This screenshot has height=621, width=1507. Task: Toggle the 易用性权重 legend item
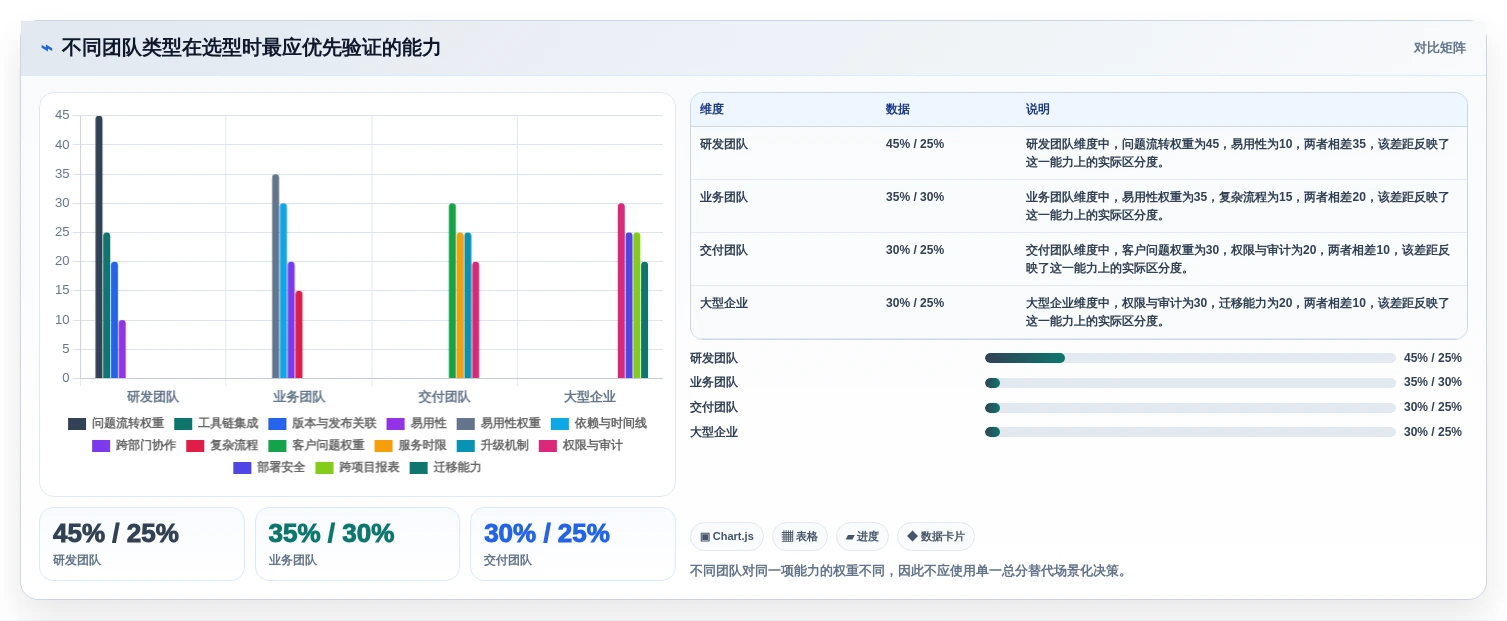[x=498, y=423]
